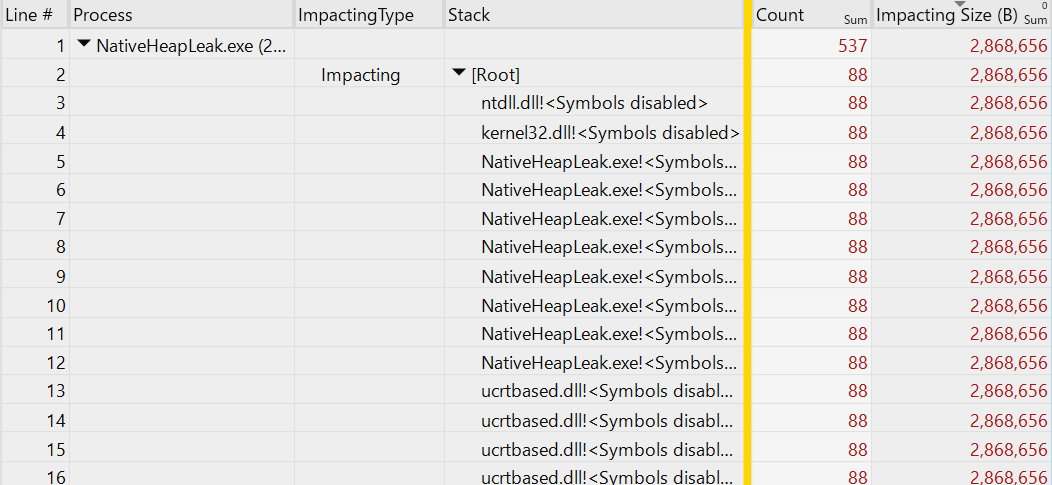The height and width of the screenshot is (485, 1052).
Task: Click the yellow vertical column divider bar
Action: click(747, 242)
